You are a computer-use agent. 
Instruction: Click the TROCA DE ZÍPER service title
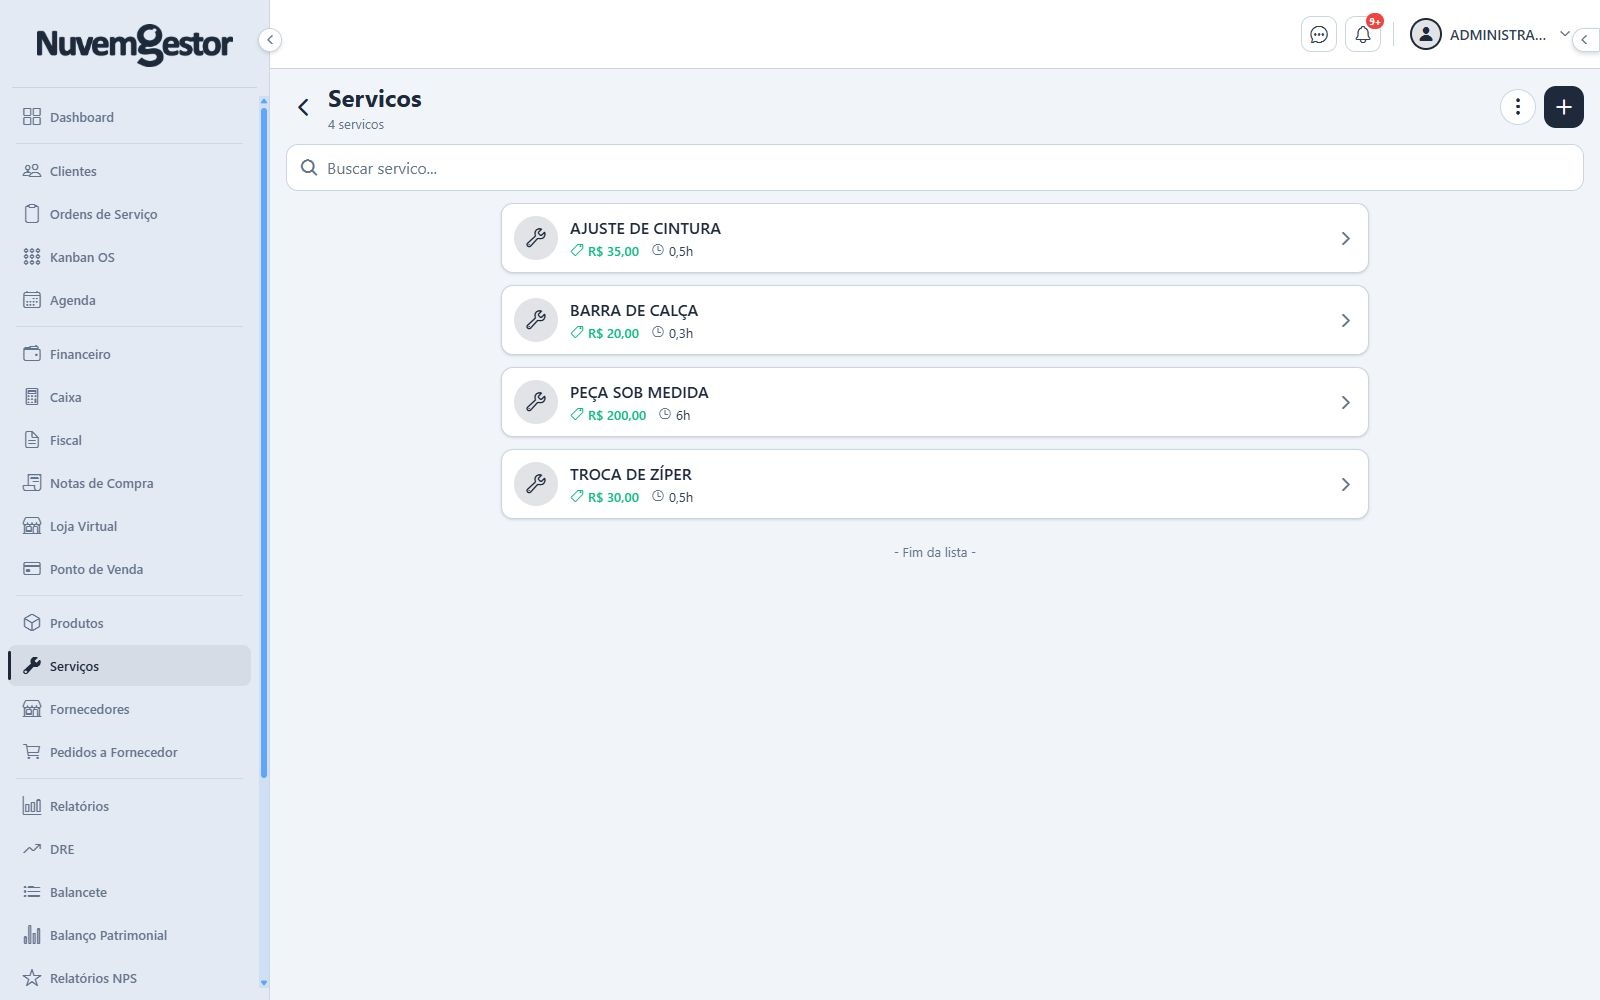point(631,474)
